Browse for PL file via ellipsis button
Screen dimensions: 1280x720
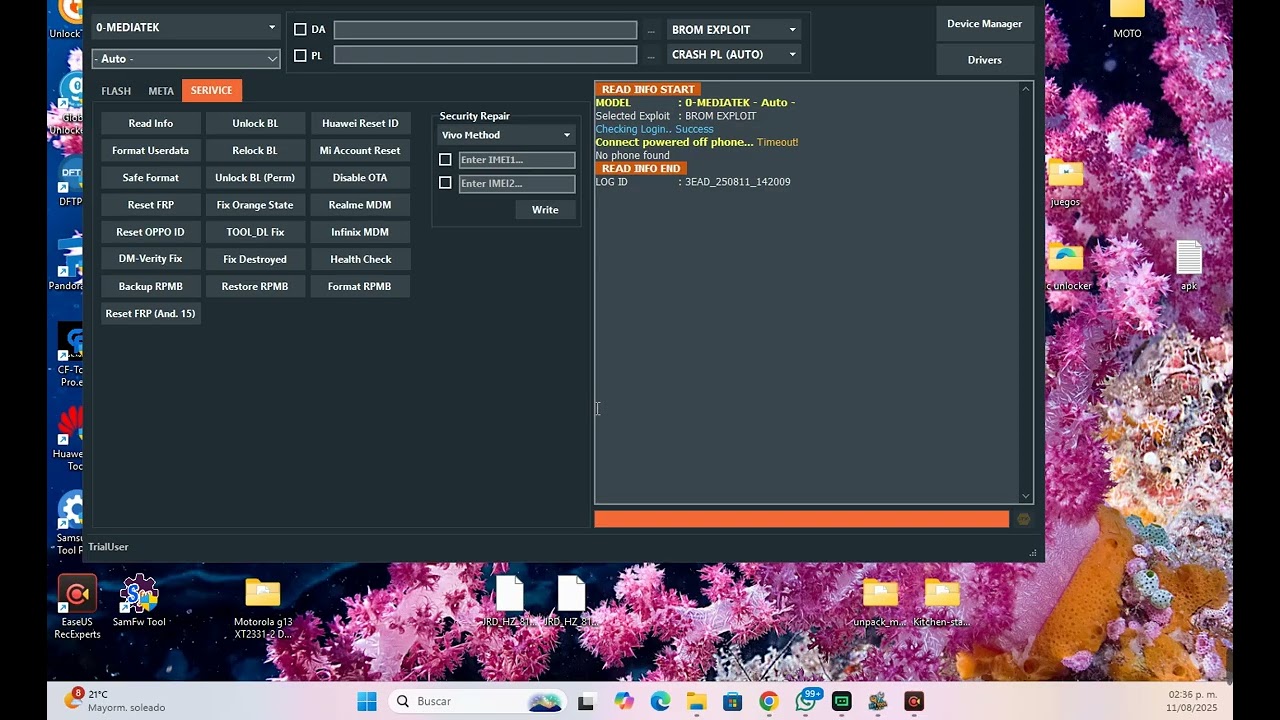(x=651, y=56)
